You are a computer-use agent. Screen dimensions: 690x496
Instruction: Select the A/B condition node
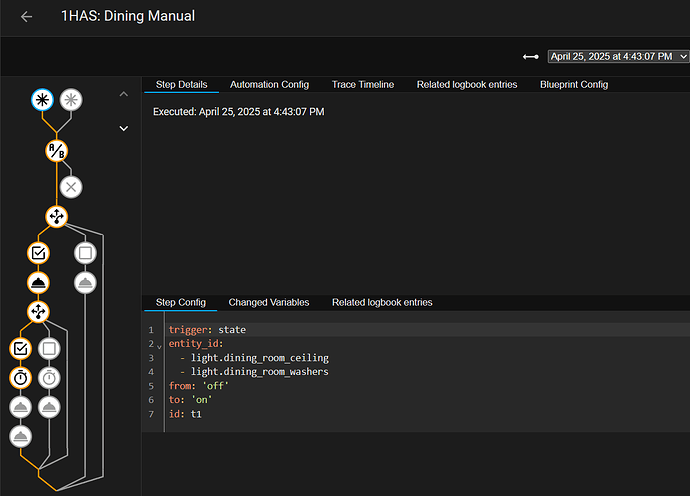coord(56,151)
